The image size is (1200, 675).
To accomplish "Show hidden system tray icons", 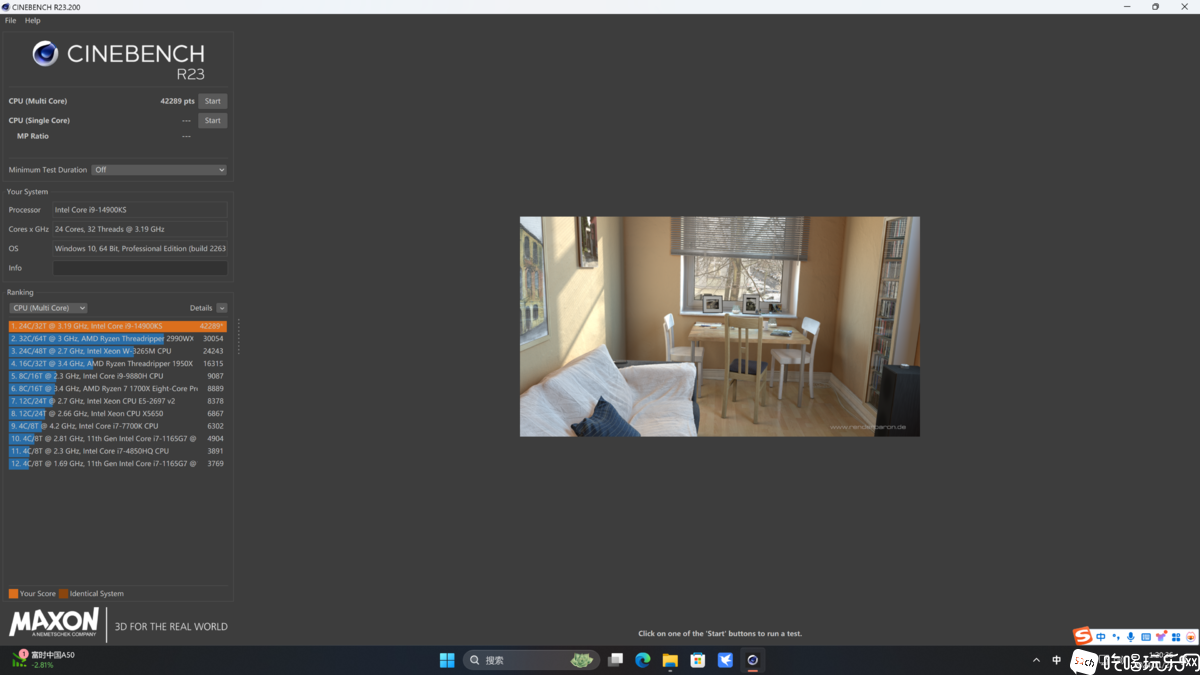I will [1036, 660].
